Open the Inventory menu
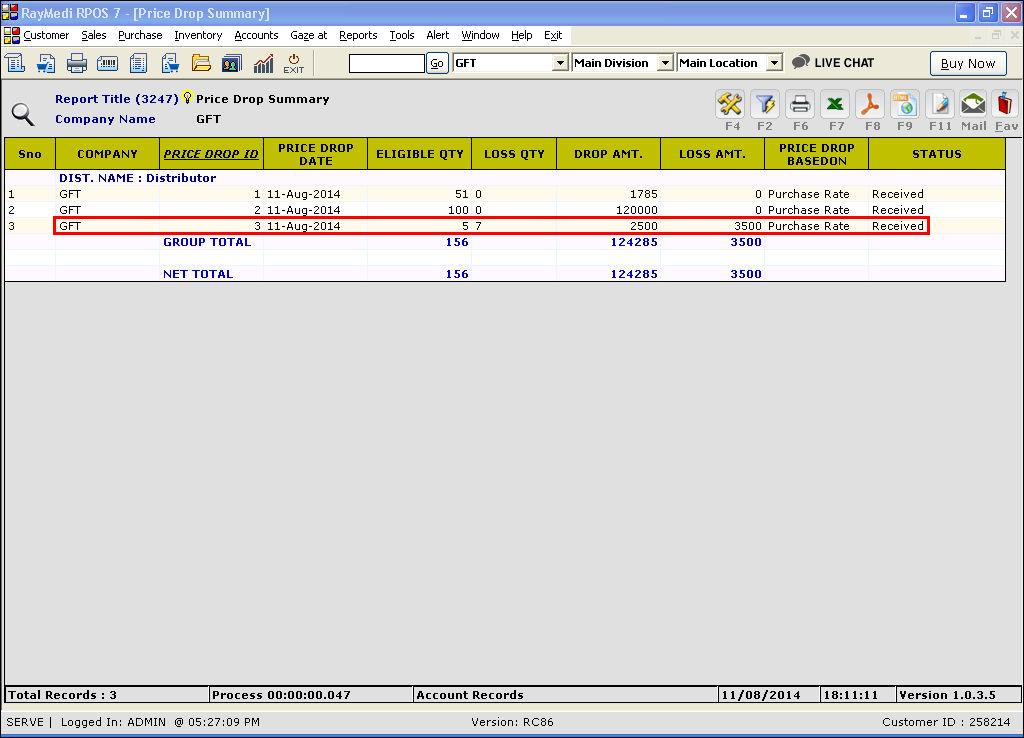This screenshot has height=738, width=1024. point(198,35)
